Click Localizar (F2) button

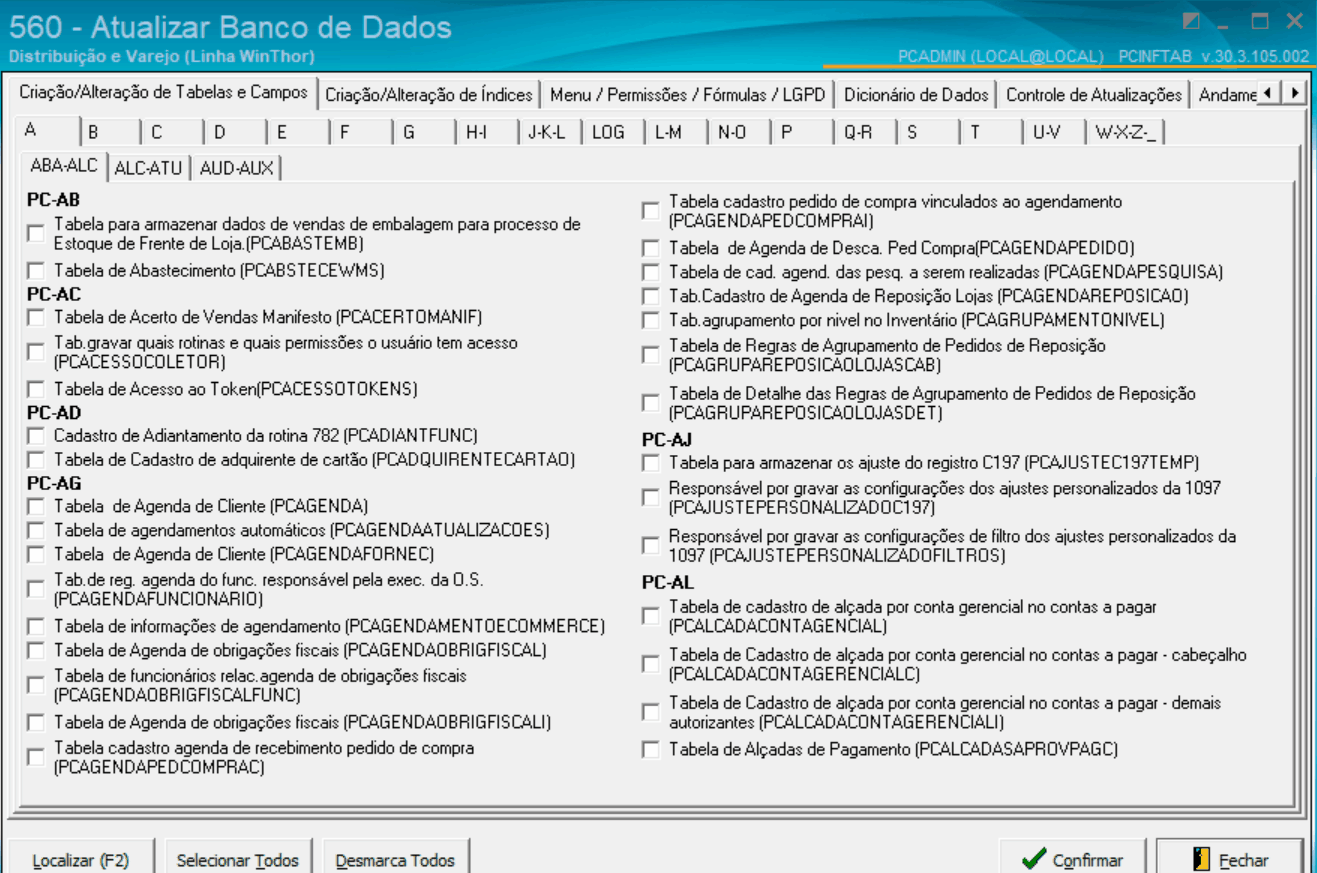click(x=81, y=859)
